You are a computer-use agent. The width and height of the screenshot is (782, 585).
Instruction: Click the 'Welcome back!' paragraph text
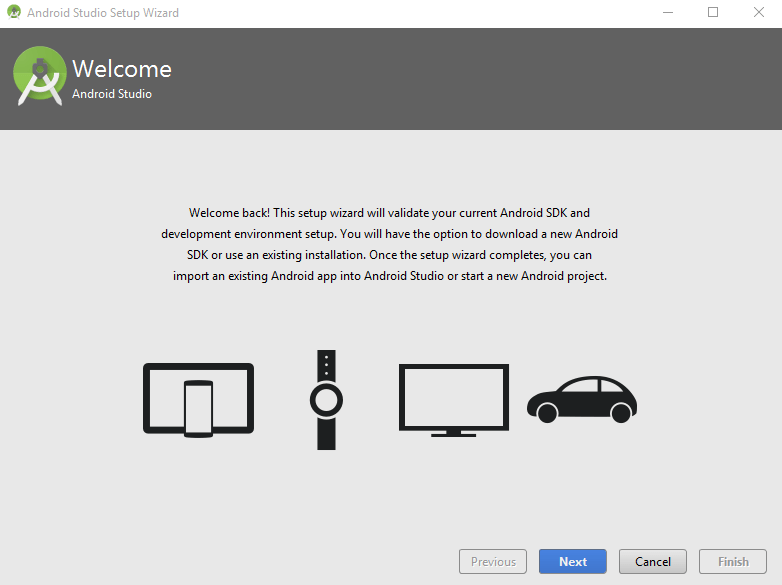pos(389,244)
